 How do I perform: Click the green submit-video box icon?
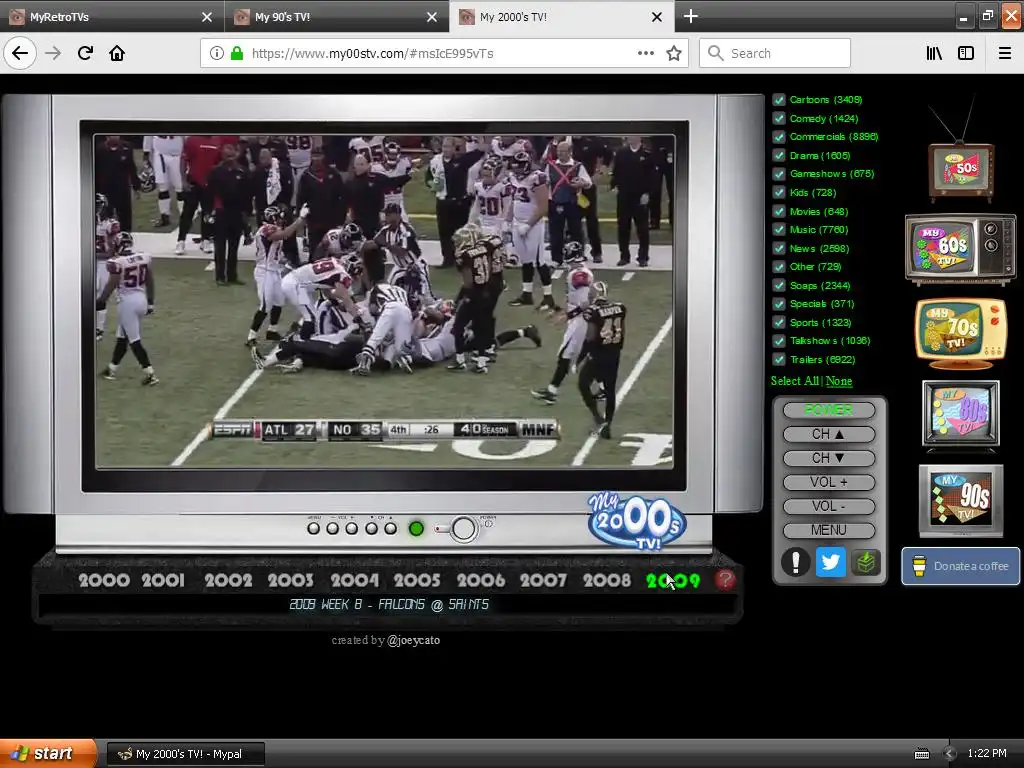pos(865,562)
